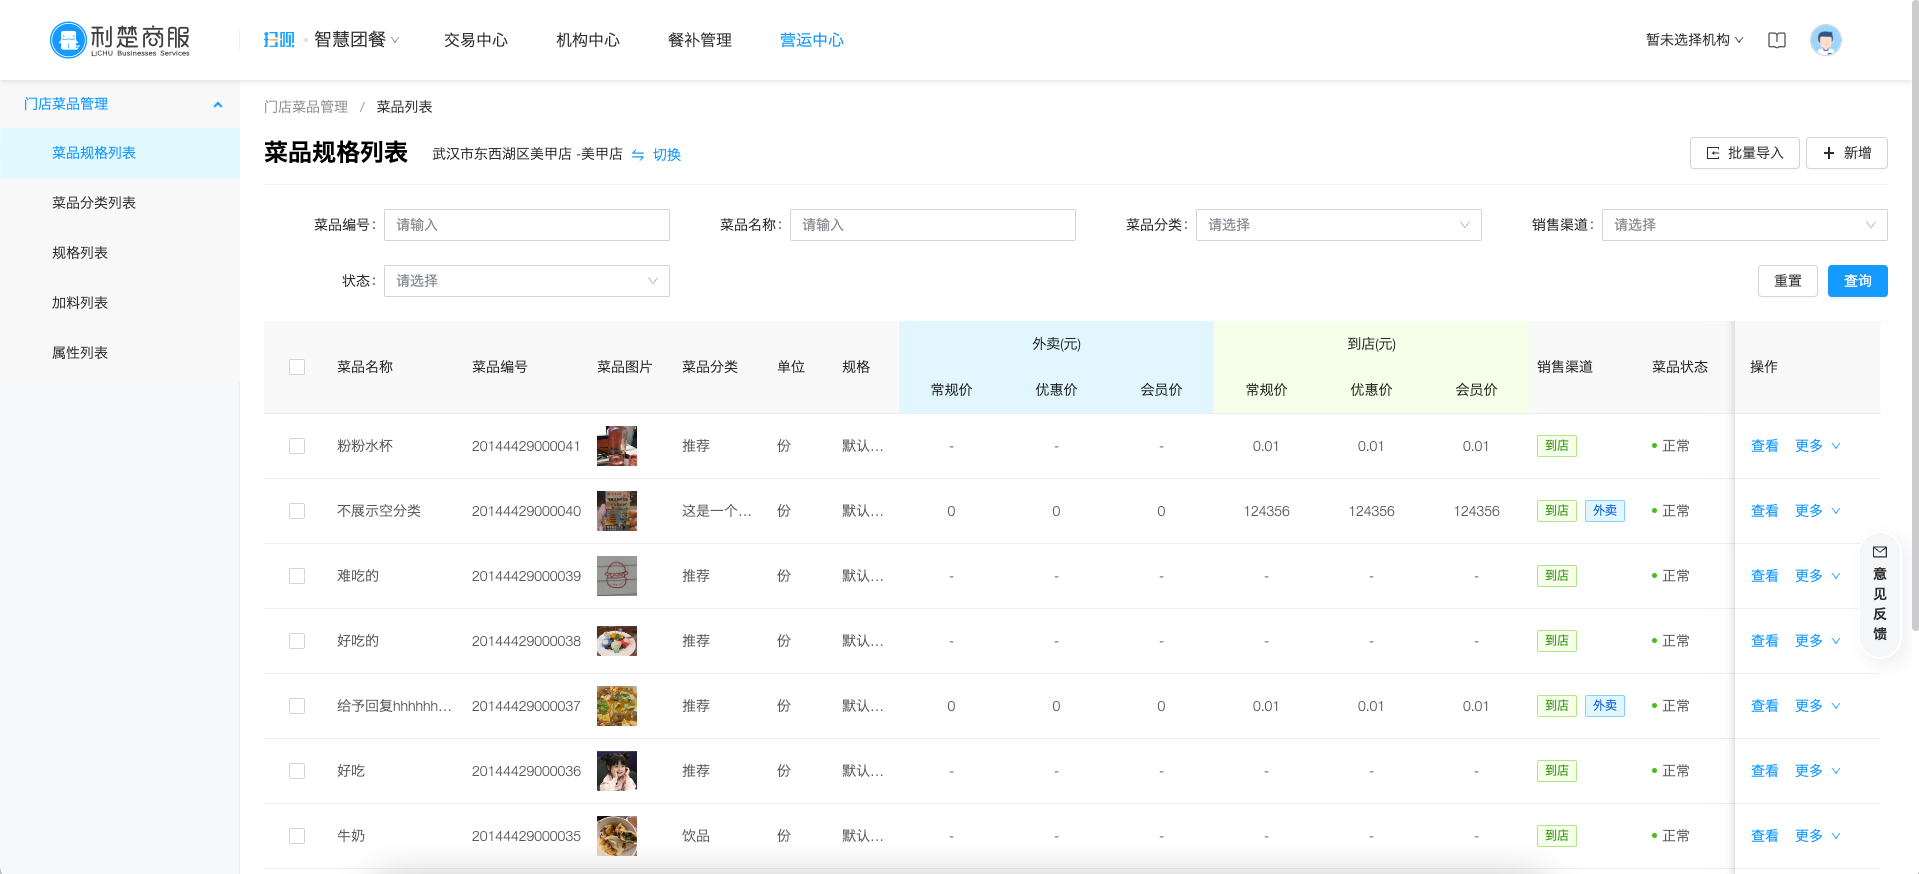Click 查看 for 牛奶
Screen dimensions: 1919x874
pos(1765,836)
